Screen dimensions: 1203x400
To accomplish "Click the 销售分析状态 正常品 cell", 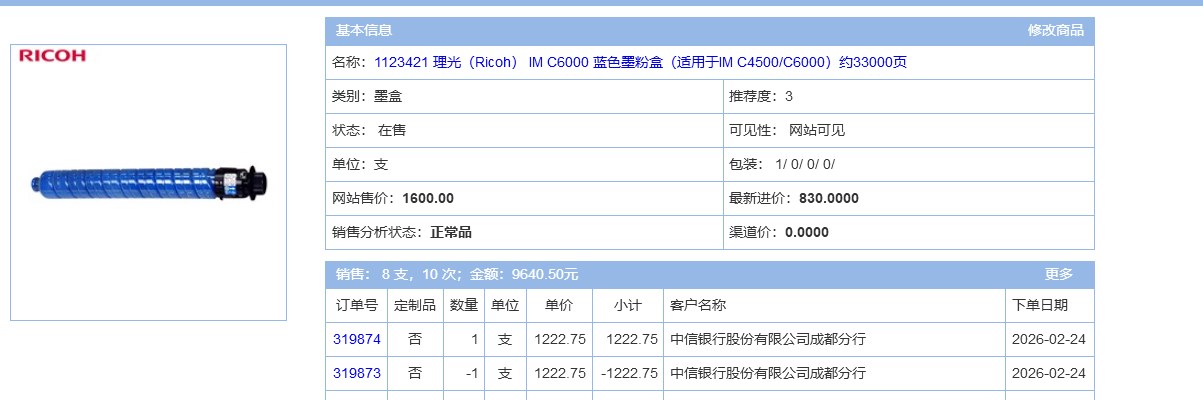I will tap(401, 232).
